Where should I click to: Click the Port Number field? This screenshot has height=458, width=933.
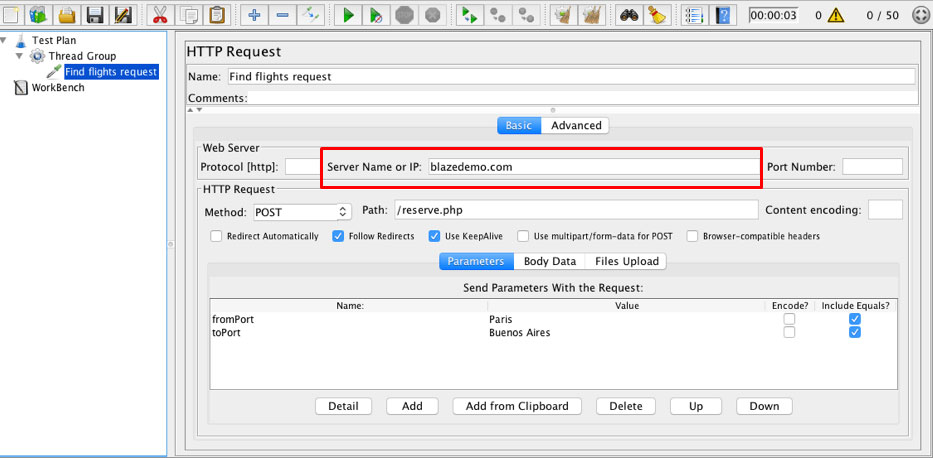point(872,167)
